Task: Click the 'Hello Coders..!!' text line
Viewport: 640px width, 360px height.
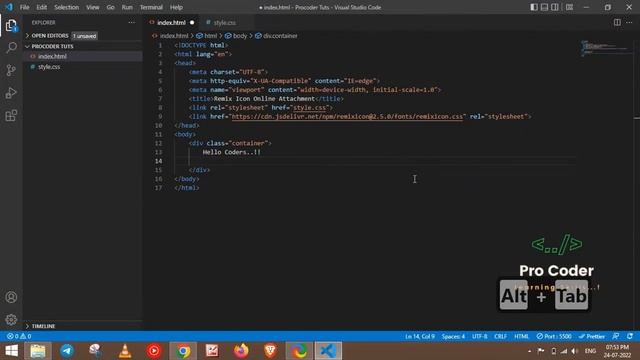Action: click(231, 152)
